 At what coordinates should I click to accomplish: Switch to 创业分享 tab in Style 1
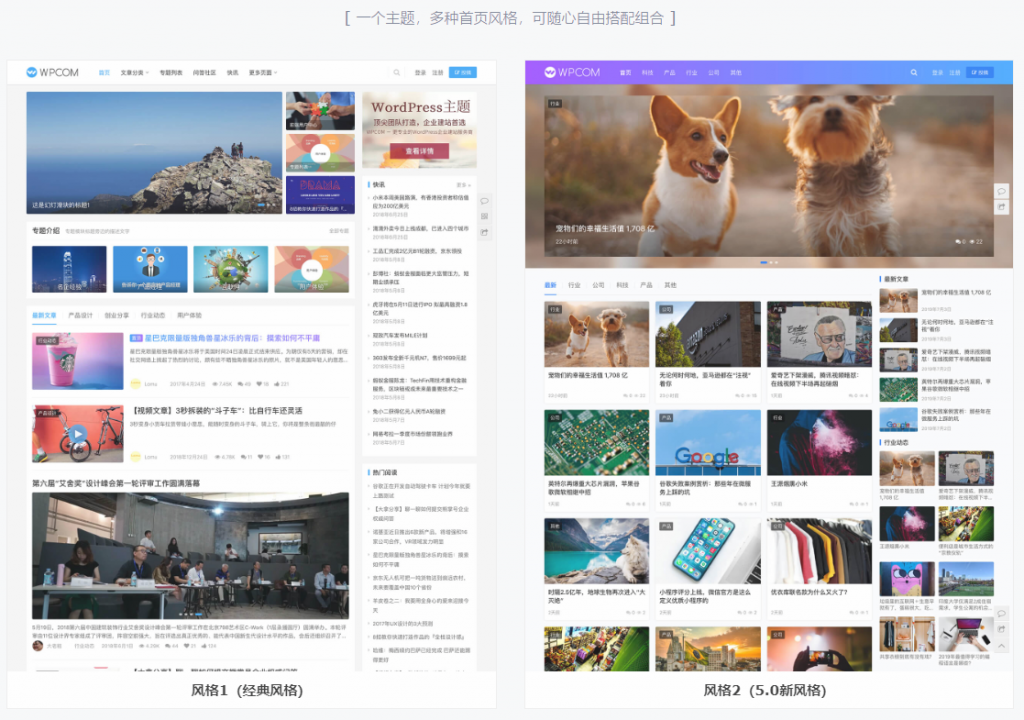click(117, 316)
